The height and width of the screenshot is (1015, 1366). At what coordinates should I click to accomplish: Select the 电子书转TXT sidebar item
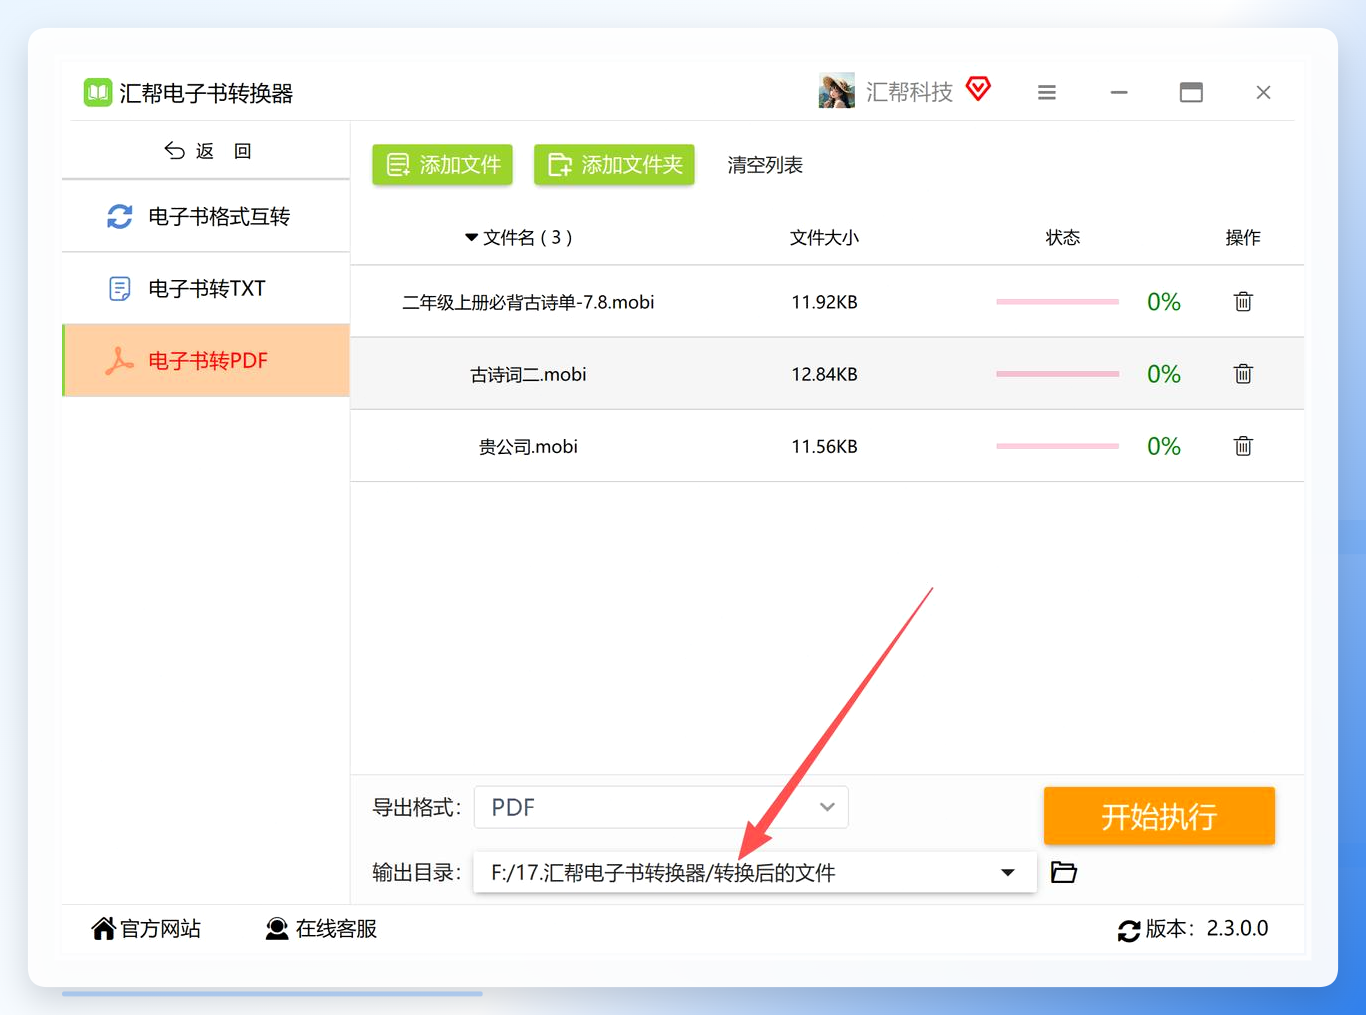[x=206, y=288]
